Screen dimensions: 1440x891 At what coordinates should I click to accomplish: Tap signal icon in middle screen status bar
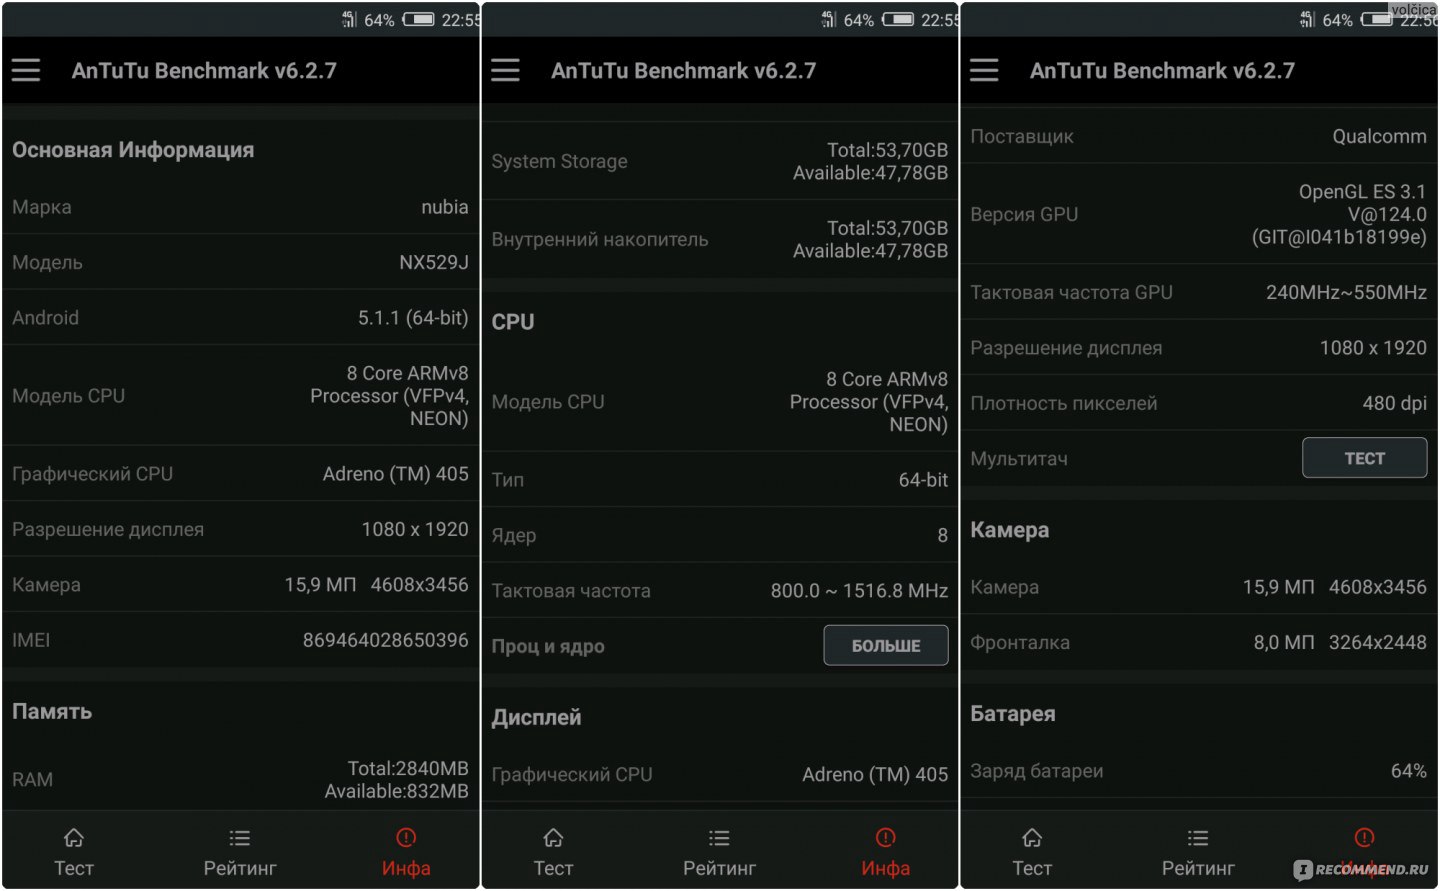(x=828, y=19)
